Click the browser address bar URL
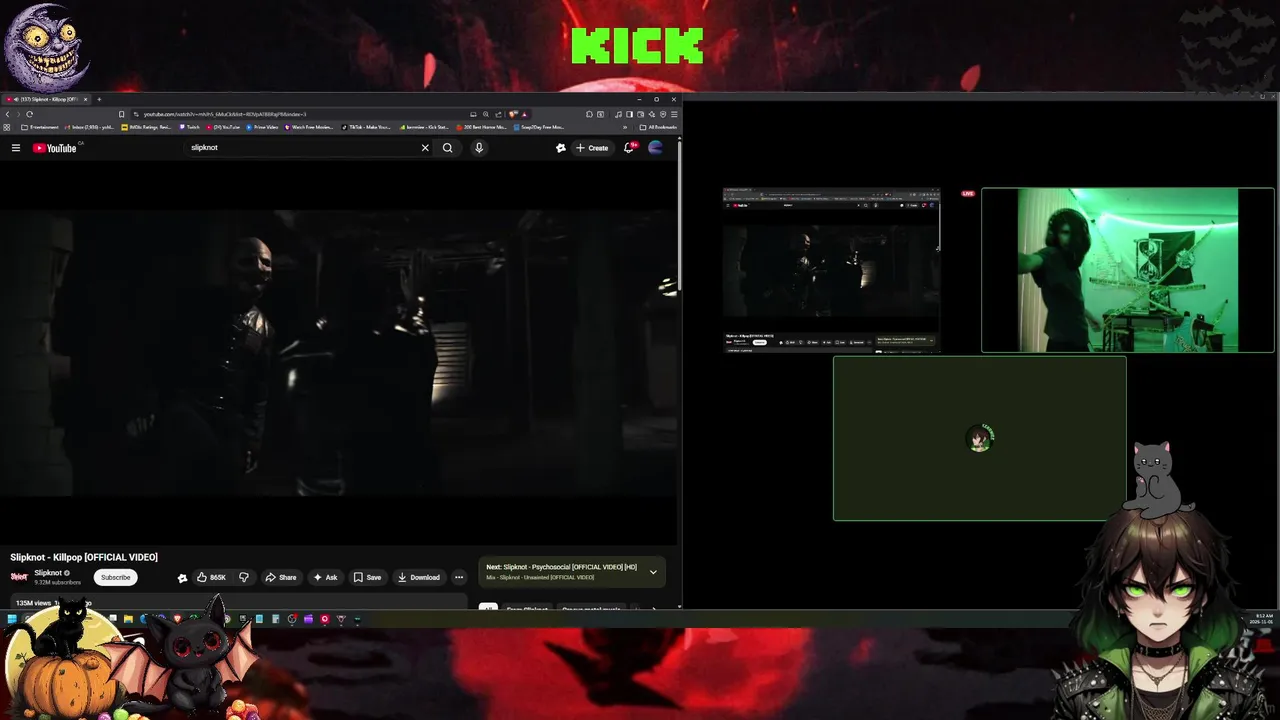The image size is (1280, 720). click(x=225, y=114)
